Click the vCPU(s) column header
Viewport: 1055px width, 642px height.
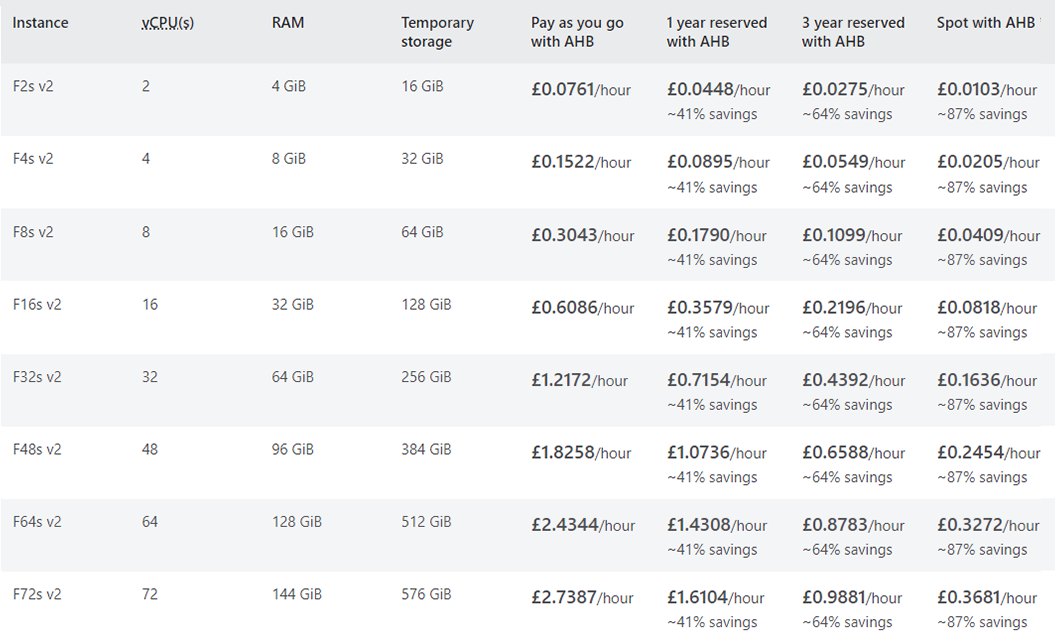[x=168, y=23]
